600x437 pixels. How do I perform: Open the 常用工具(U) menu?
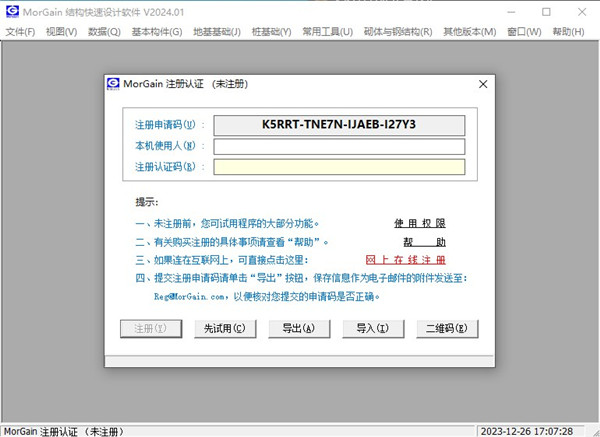(x=328, y=32)
